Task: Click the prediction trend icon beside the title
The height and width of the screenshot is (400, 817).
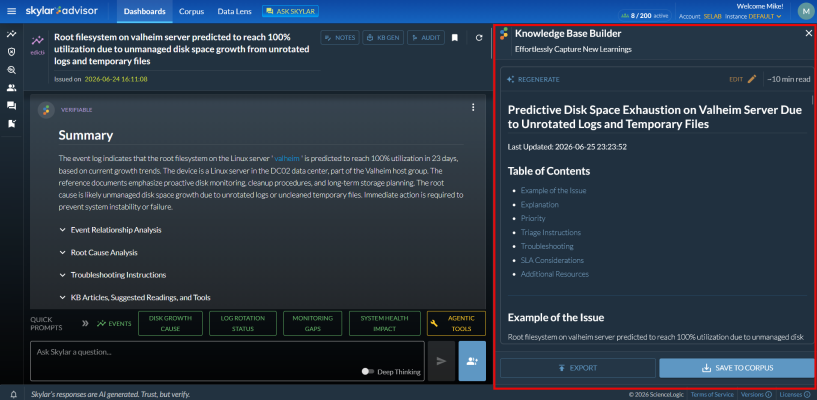Action: (x=38, y=40)
